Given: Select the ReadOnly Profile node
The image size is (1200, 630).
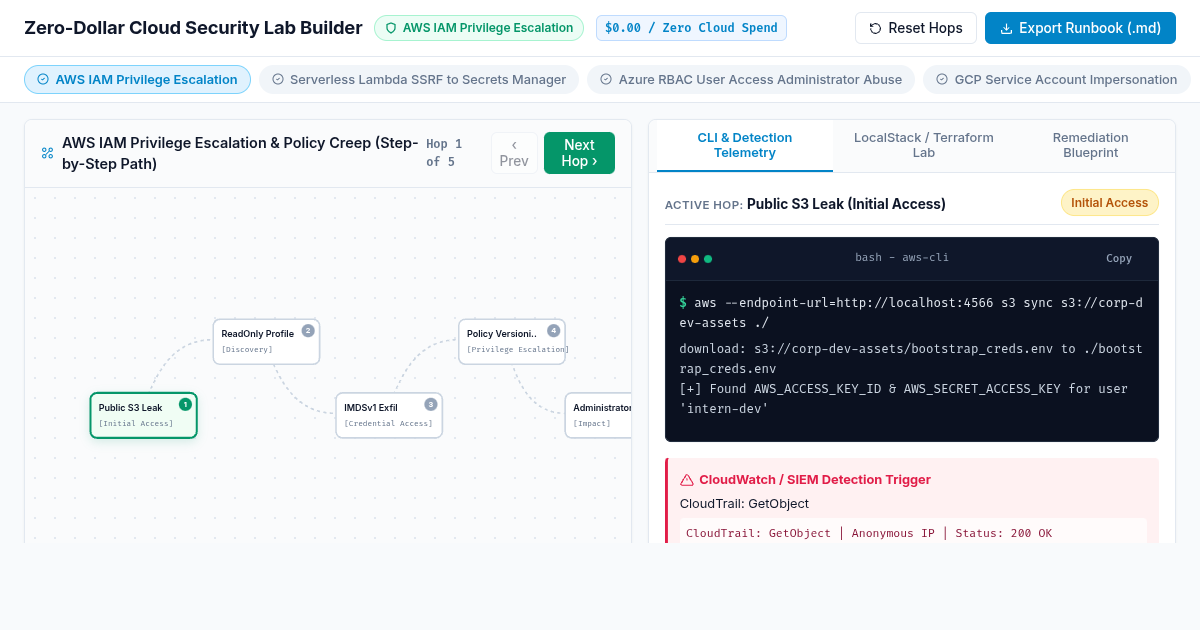Looking at the screenshot, I should [267, 341].
